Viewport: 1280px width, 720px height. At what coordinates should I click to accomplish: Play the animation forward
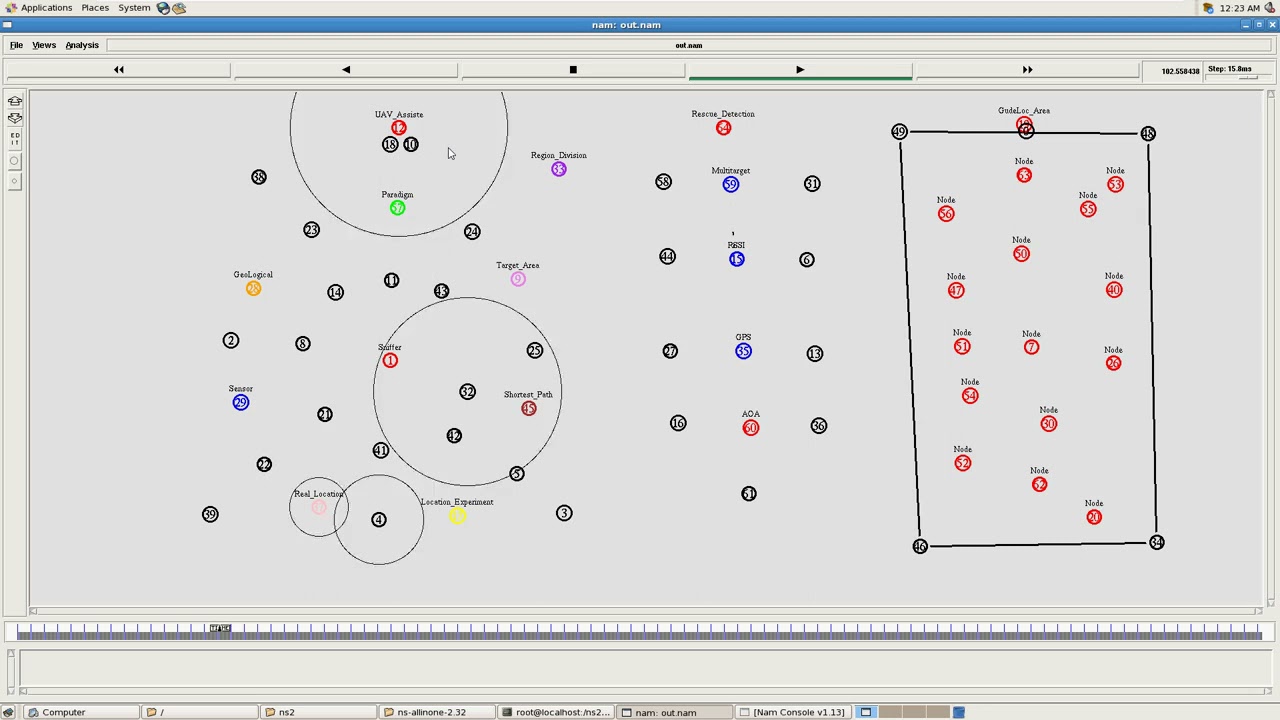800,70
